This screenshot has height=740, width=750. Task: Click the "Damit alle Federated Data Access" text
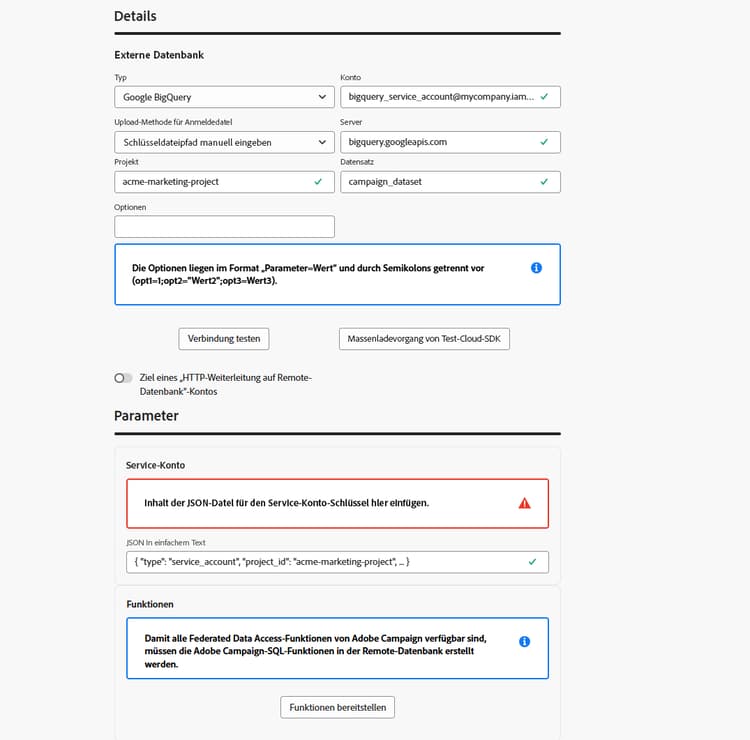pyautogui.click(x=315, y=651)
